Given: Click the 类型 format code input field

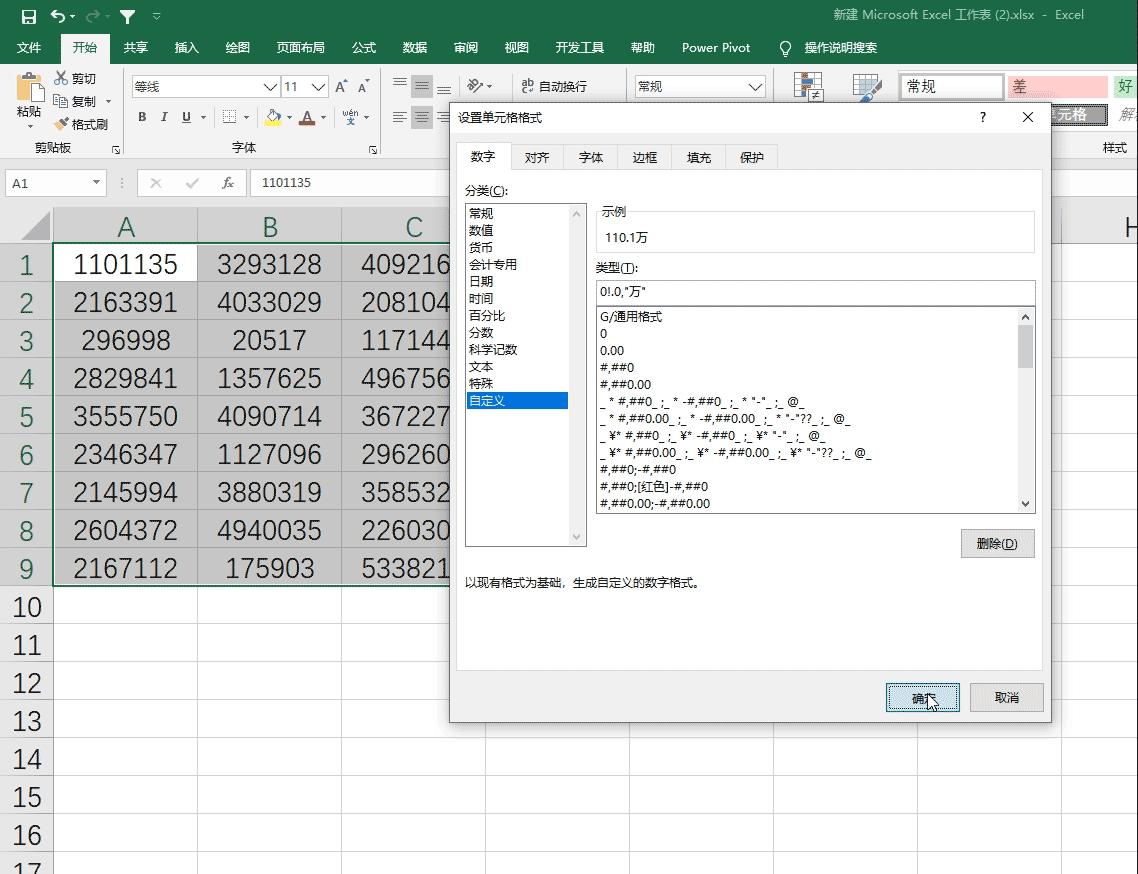Looking at the screenshot, I should [815, 292].
